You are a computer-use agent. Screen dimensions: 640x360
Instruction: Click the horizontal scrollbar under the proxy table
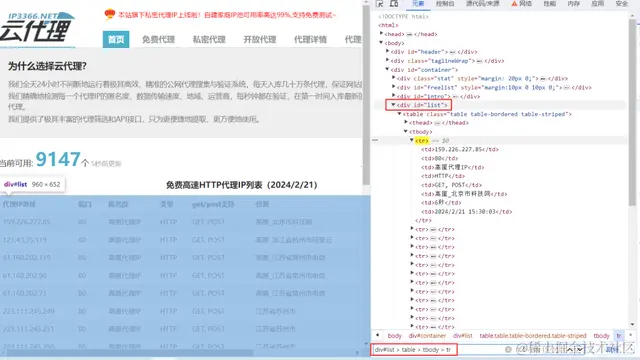[131, 353]
